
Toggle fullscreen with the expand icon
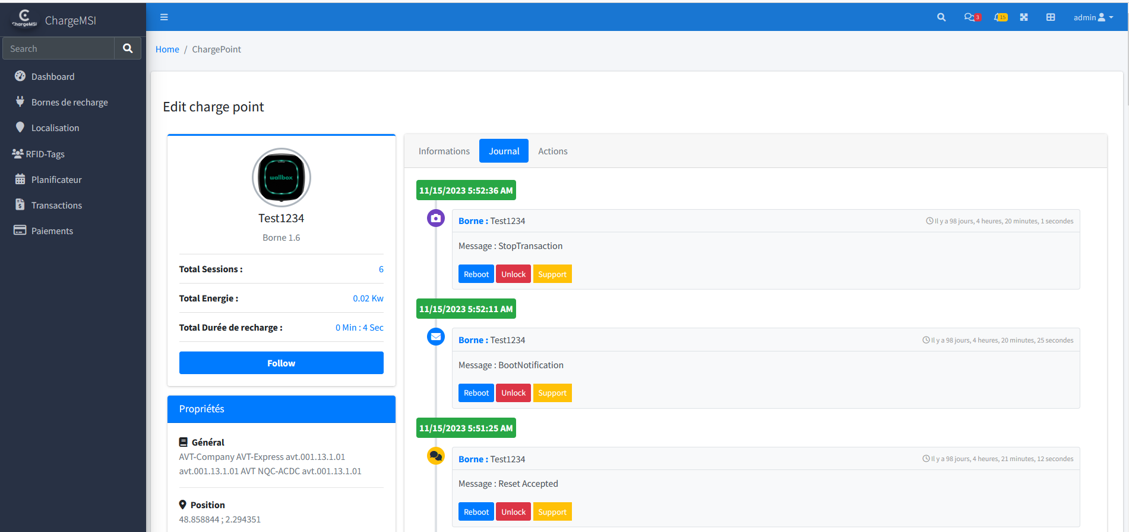(1024, 17)
